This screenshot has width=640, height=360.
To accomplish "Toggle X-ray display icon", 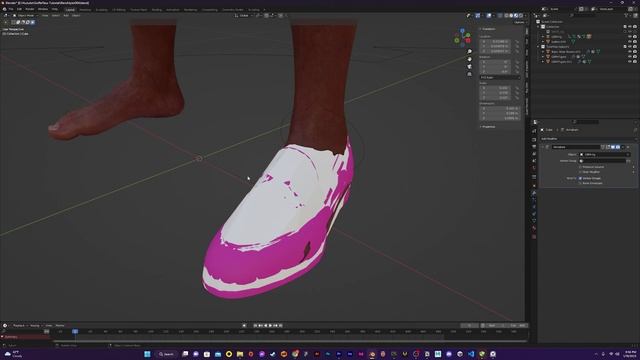I will (500, 16).
